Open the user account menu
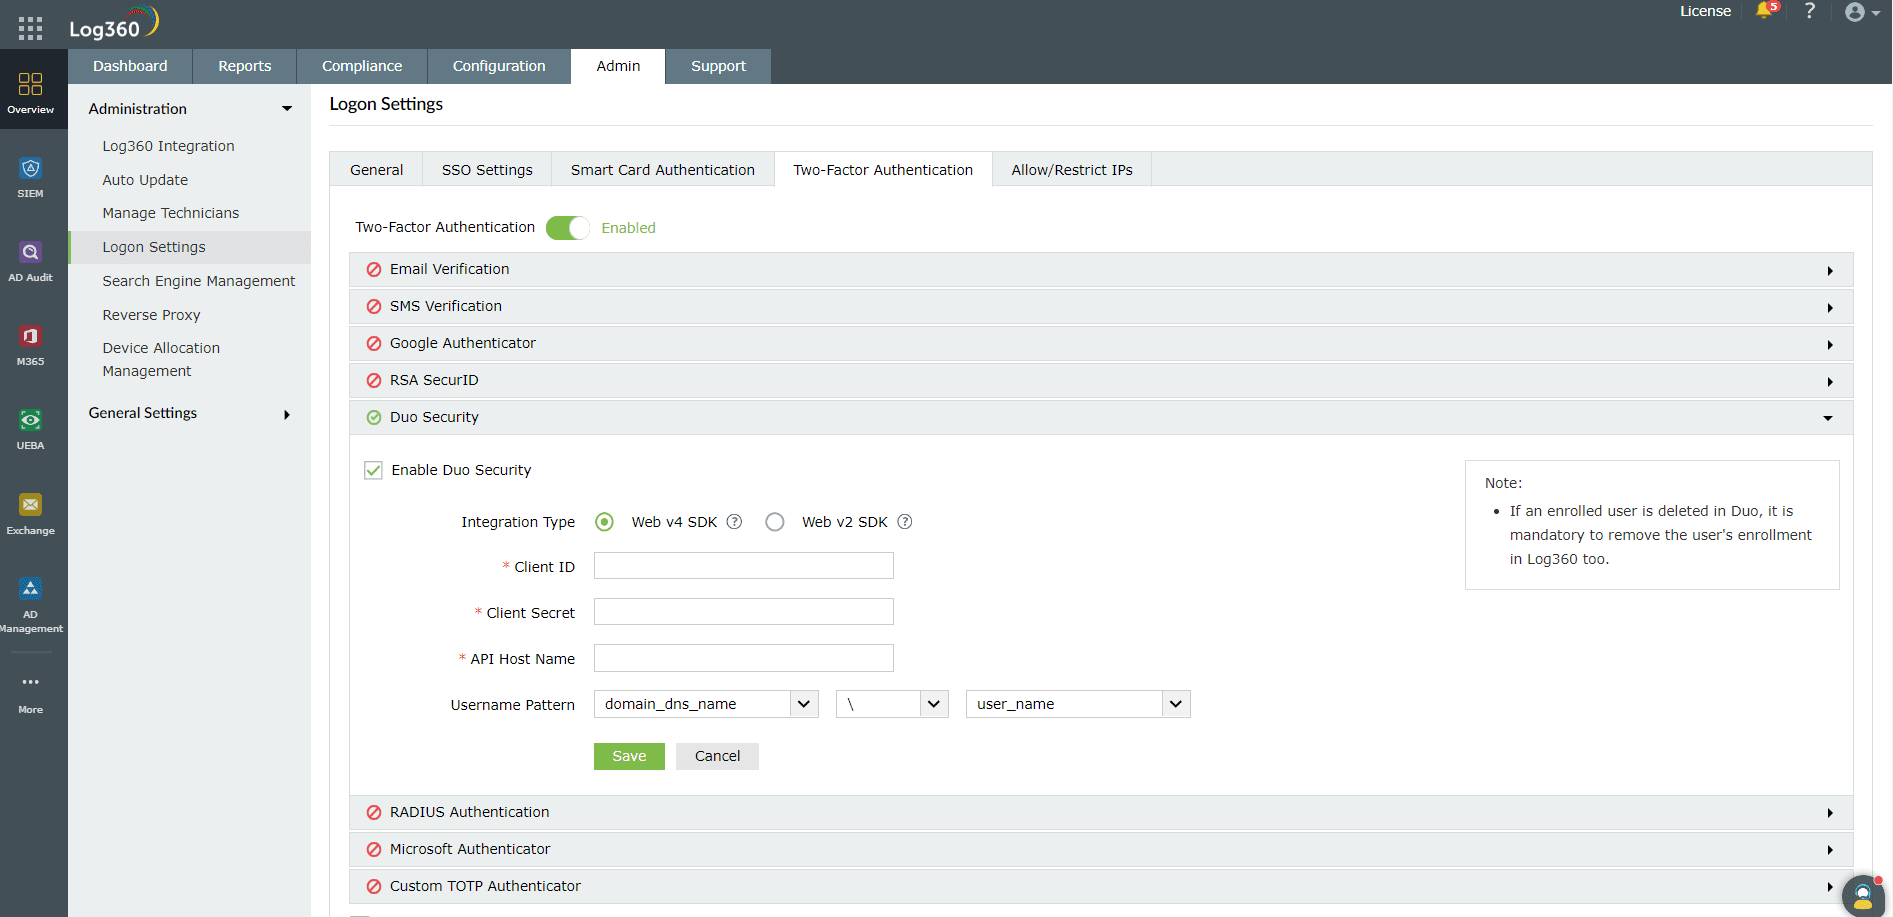1893x917 pixels. (1862, 12)
